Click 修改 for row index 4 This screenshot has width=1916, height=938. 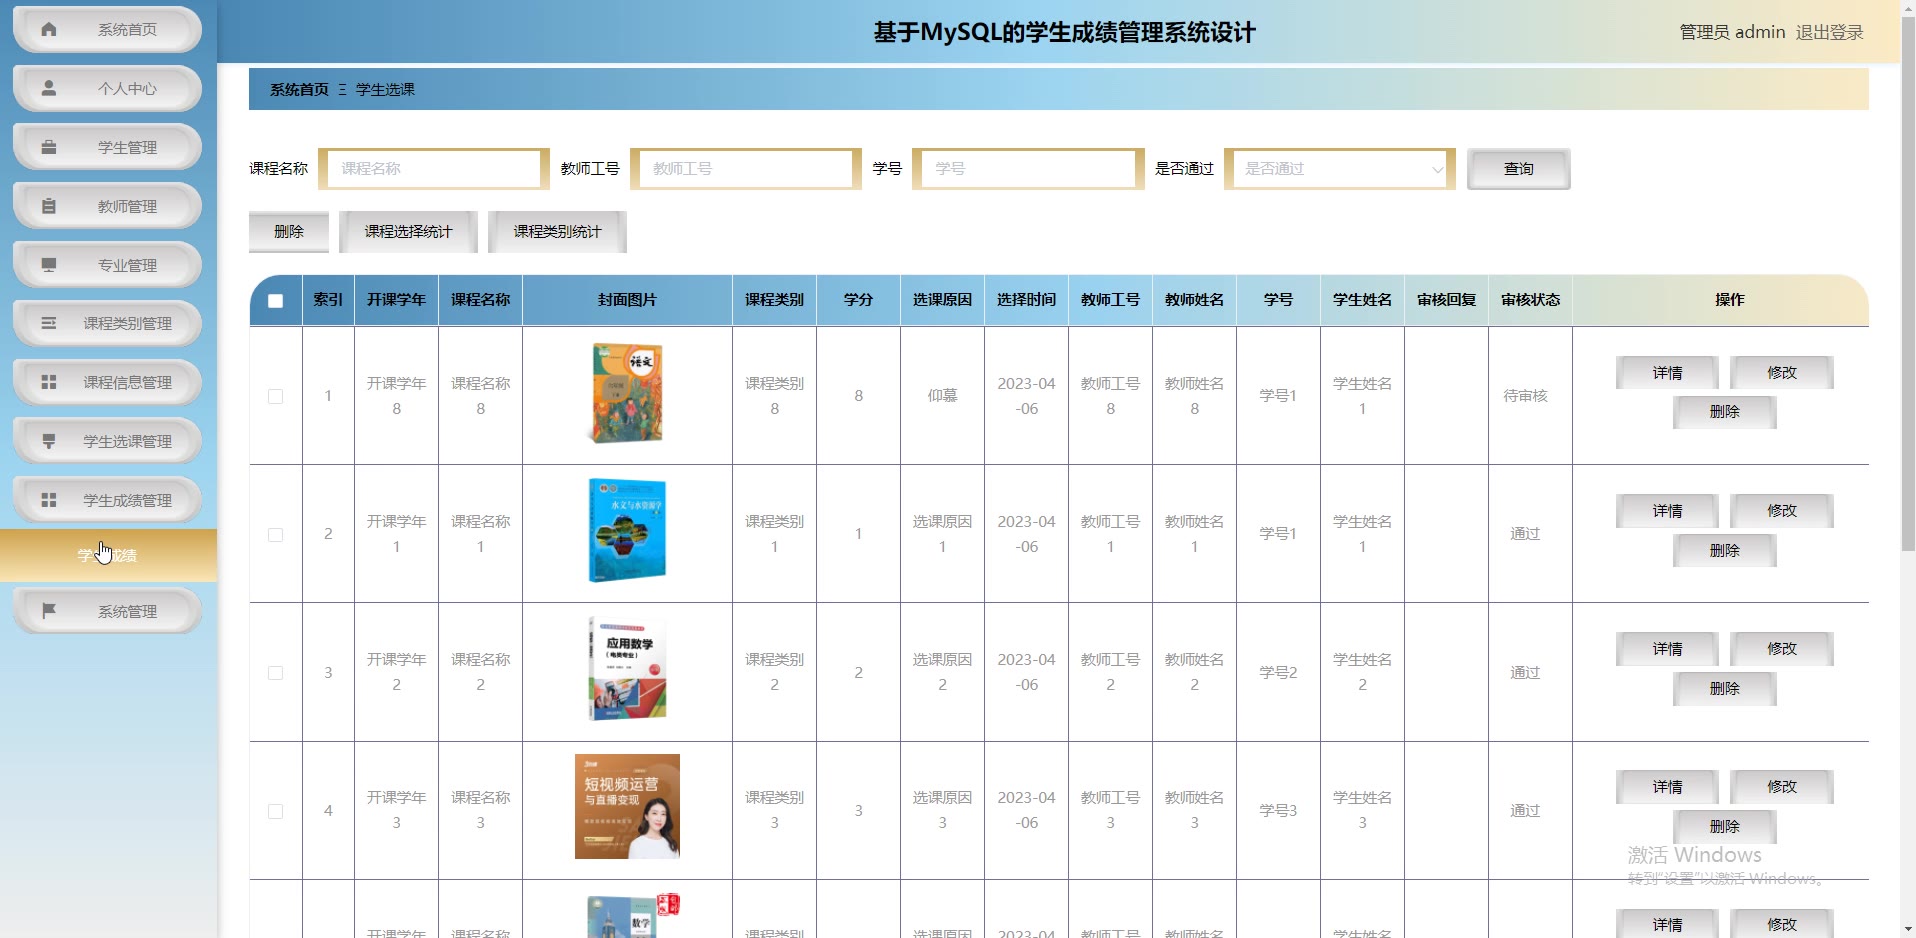coord(1782,787)
